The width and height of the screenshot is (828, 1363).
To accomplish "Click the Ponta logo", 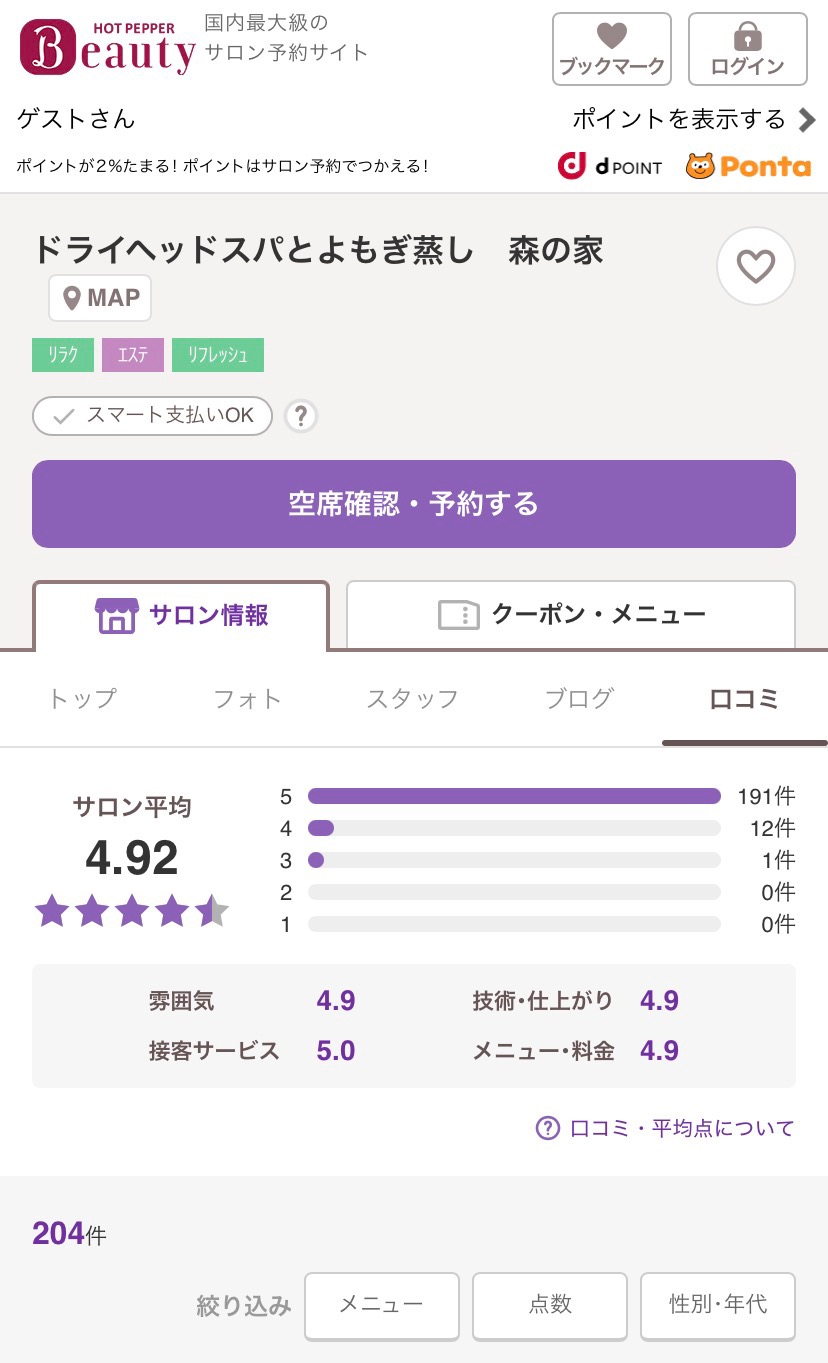I will tap(748, 166).
